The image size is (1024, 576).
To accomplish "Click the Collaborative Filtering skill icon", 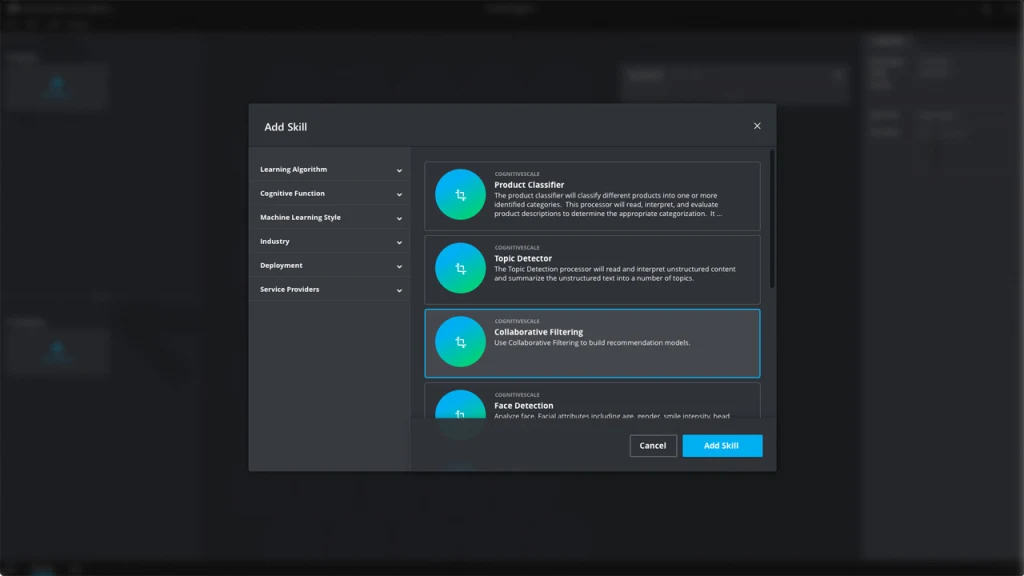I will tap(460, 342).
